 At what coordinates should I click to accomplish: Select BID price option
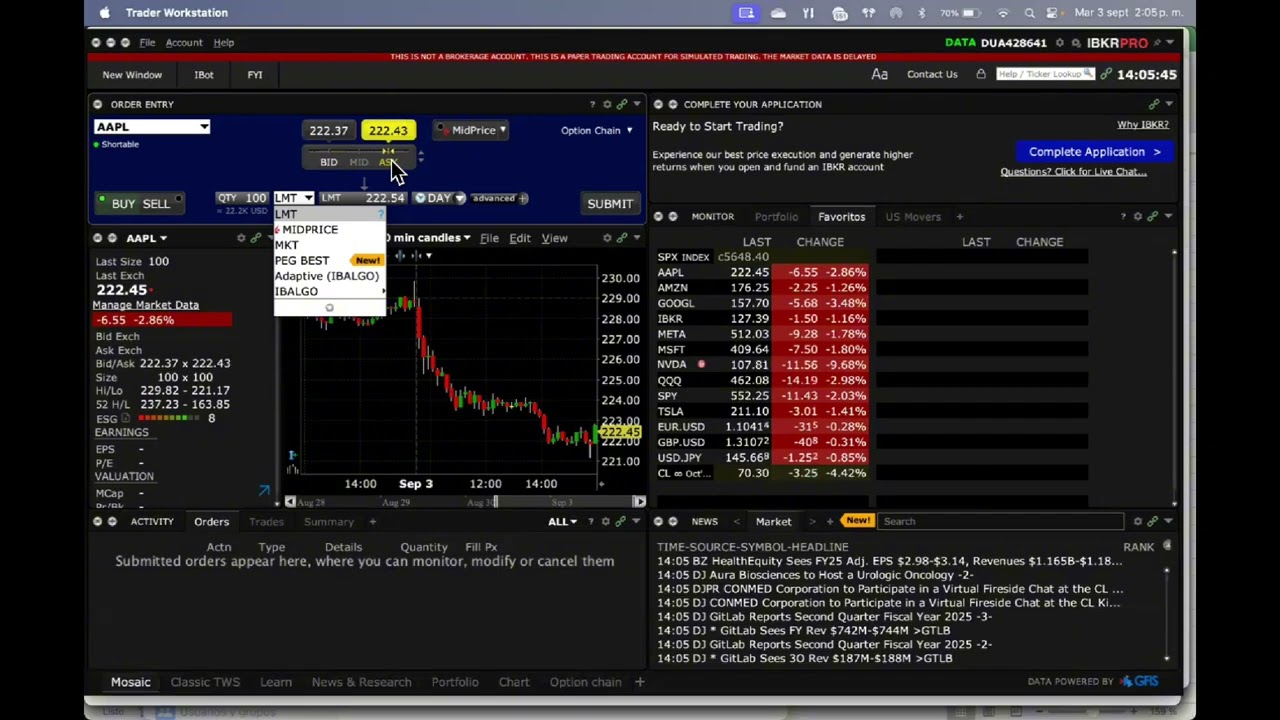[x=328, y=162]
